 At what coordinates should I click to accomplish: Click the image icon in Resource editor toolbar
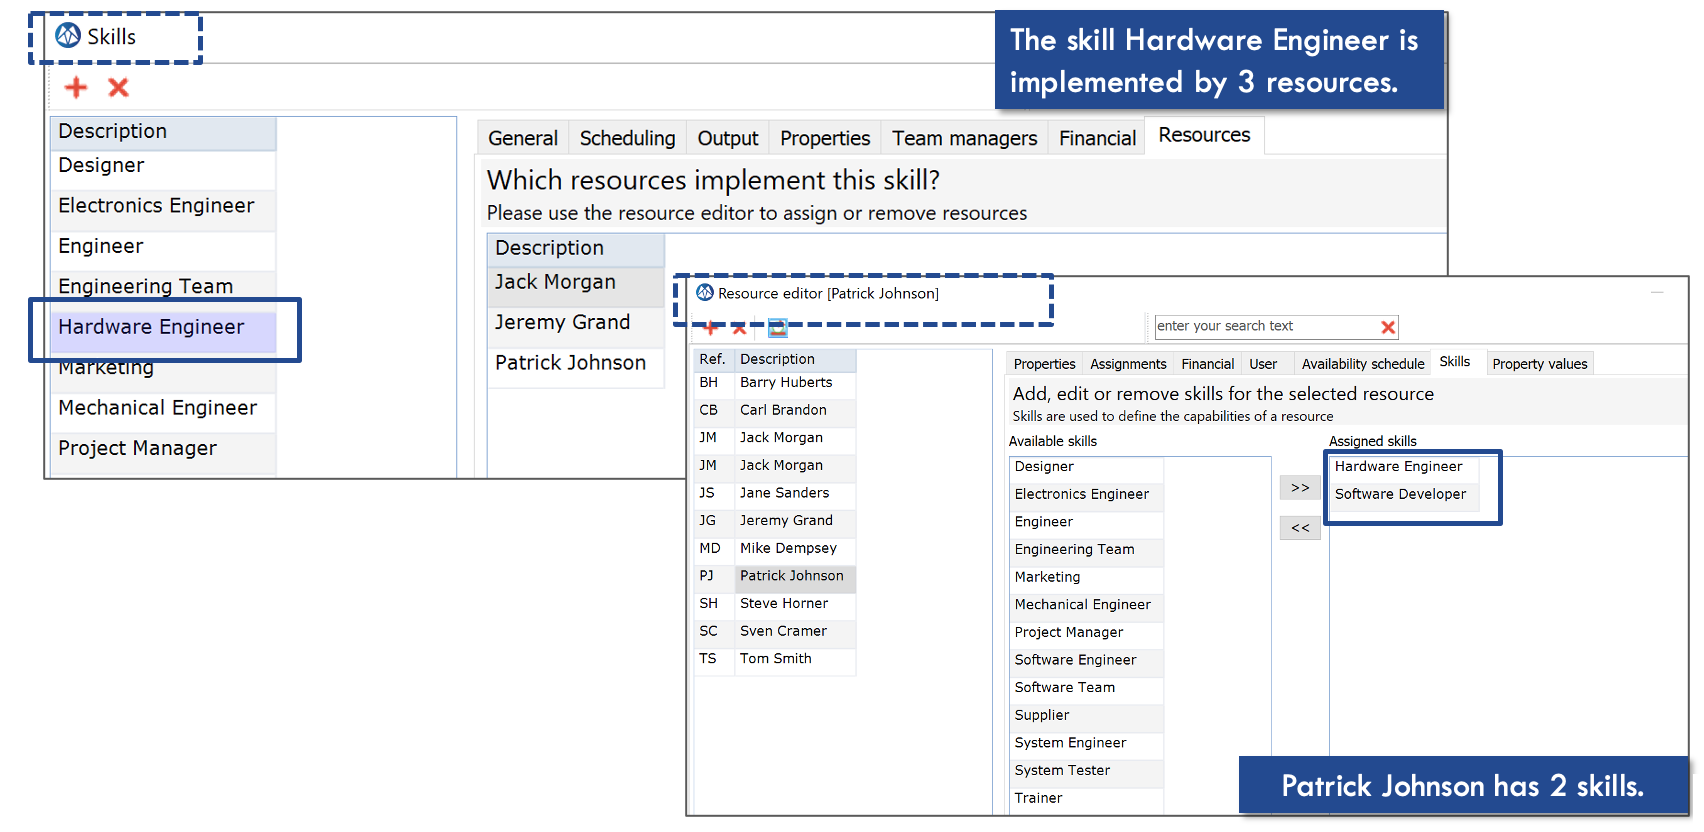pyautogui.click(x=777, y=328)
